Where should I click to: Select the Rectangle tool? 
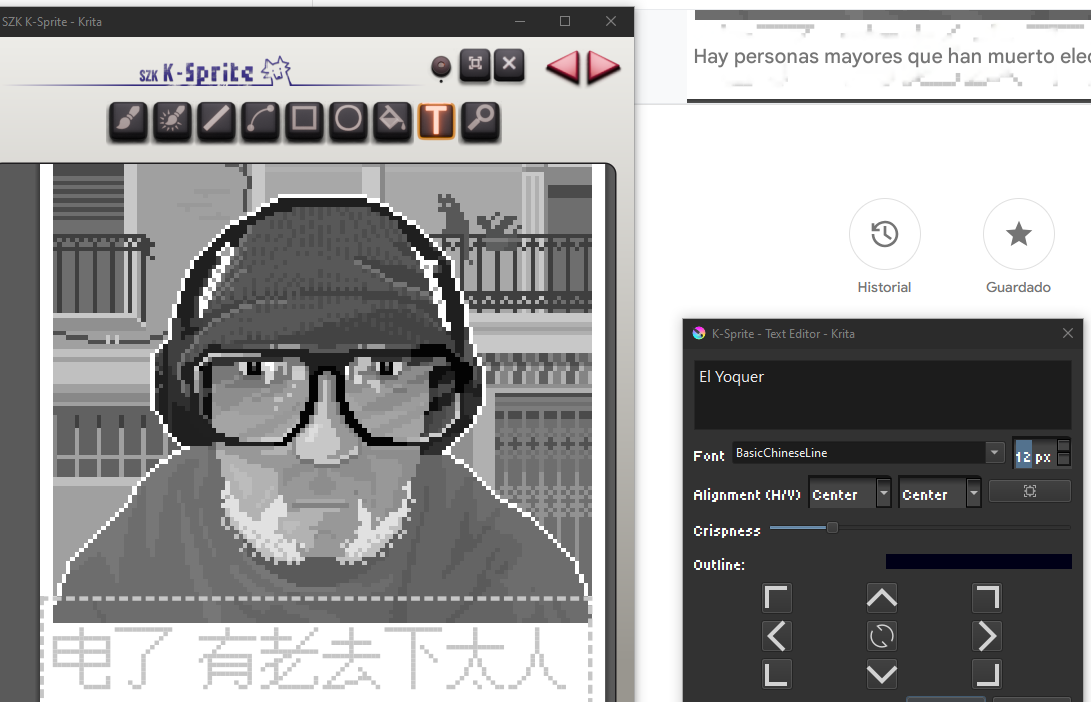(304, 121)
